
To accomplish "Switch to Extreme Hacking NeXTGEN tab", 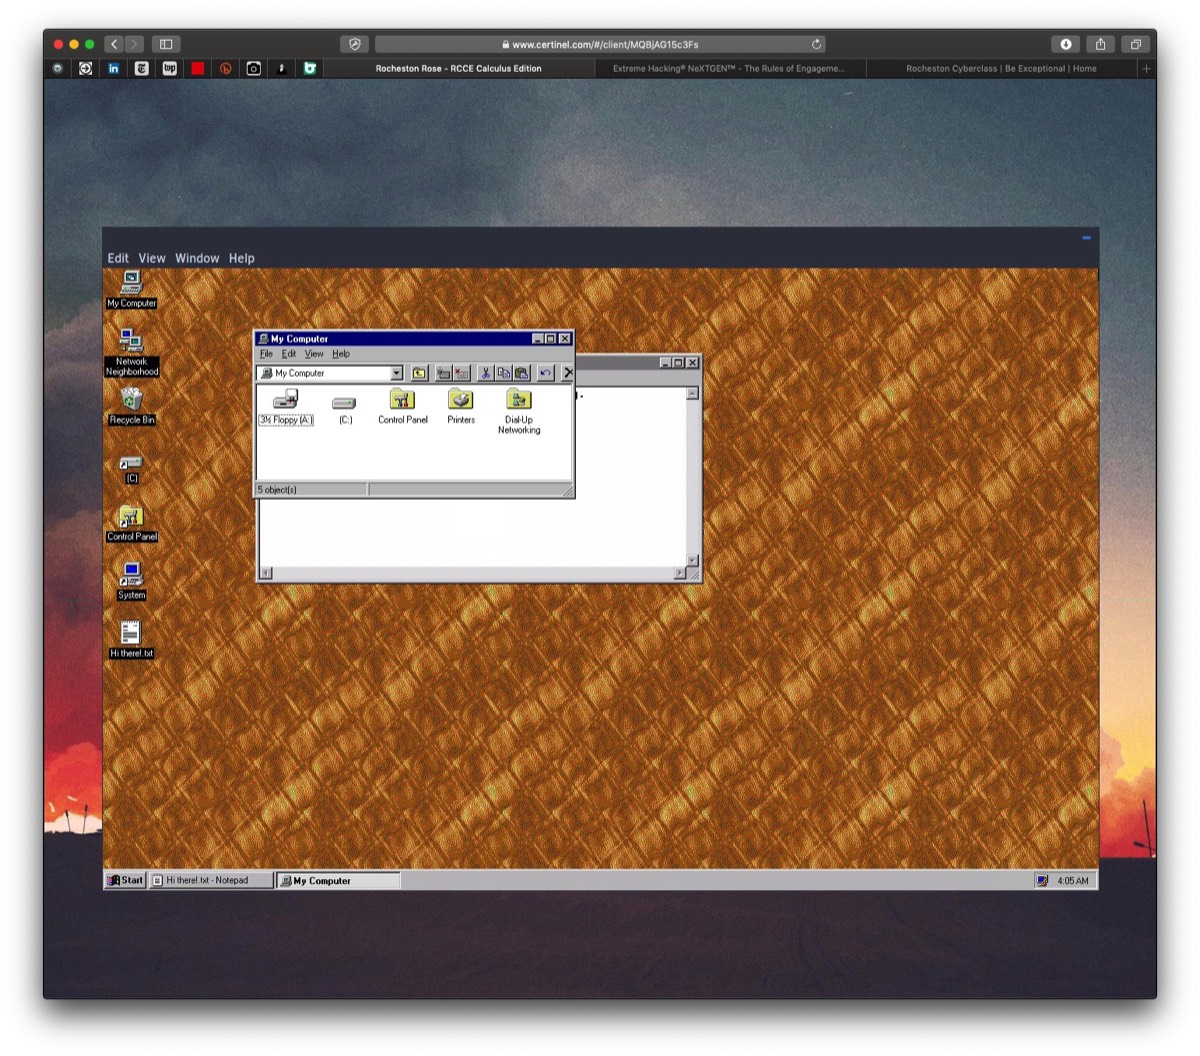I will (x=729, y=69).
